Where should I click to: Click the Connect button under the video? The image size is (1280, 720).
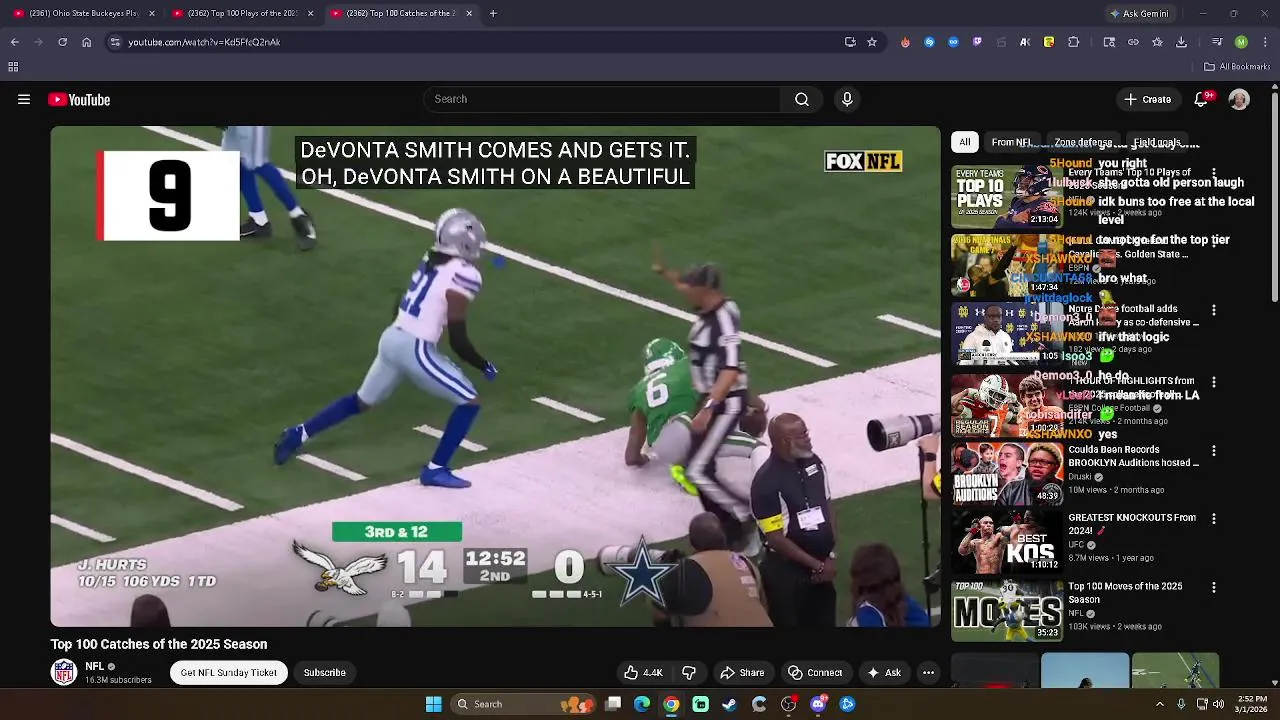[815, 673]
